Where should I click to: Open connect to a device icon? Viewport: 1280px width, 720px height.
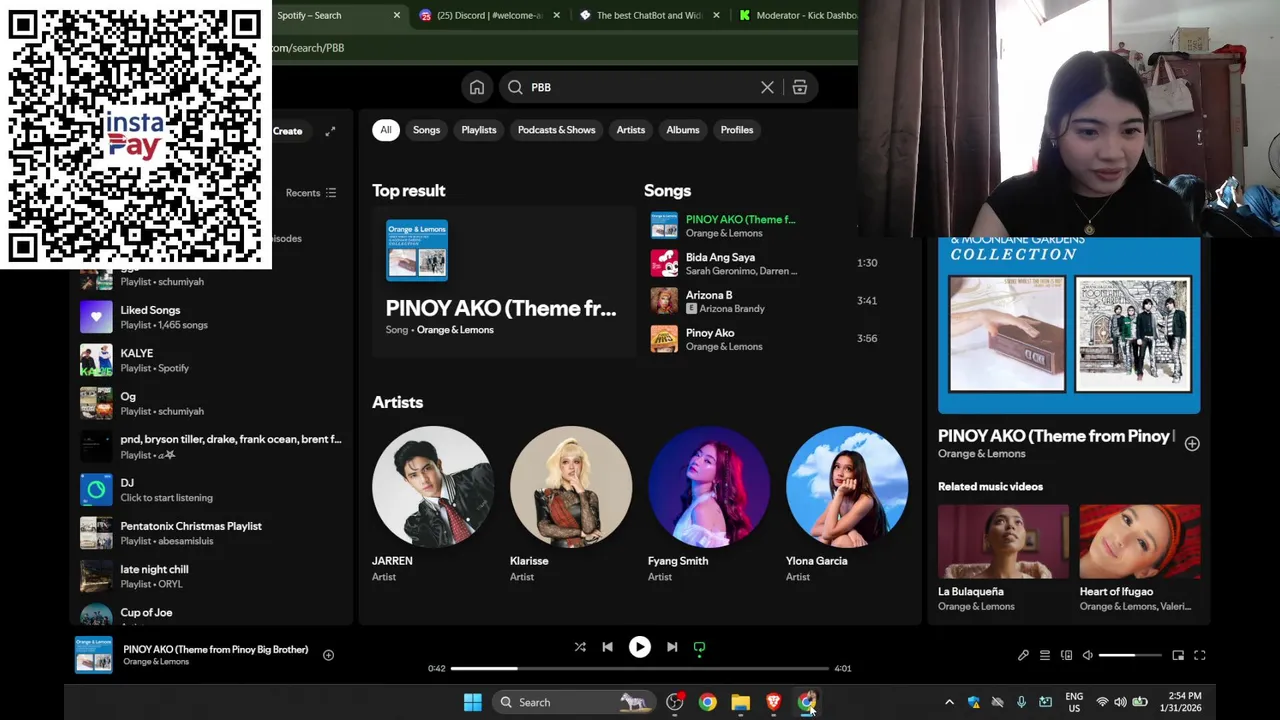click(1066, 655)
